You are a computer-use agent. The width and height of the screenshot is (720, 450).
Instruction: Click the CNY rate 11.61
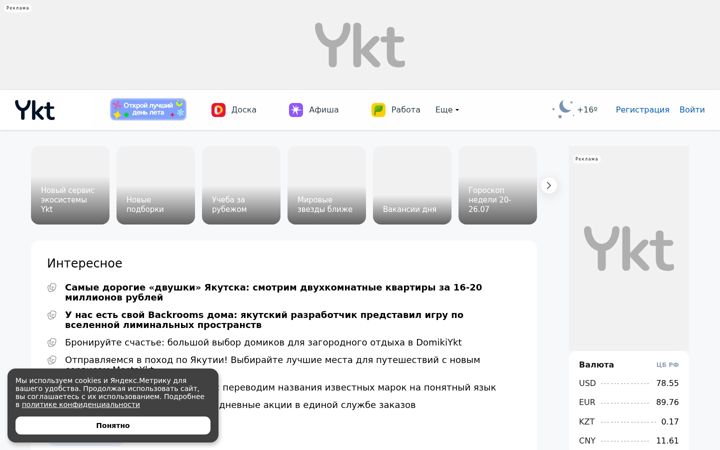[667, 441]
